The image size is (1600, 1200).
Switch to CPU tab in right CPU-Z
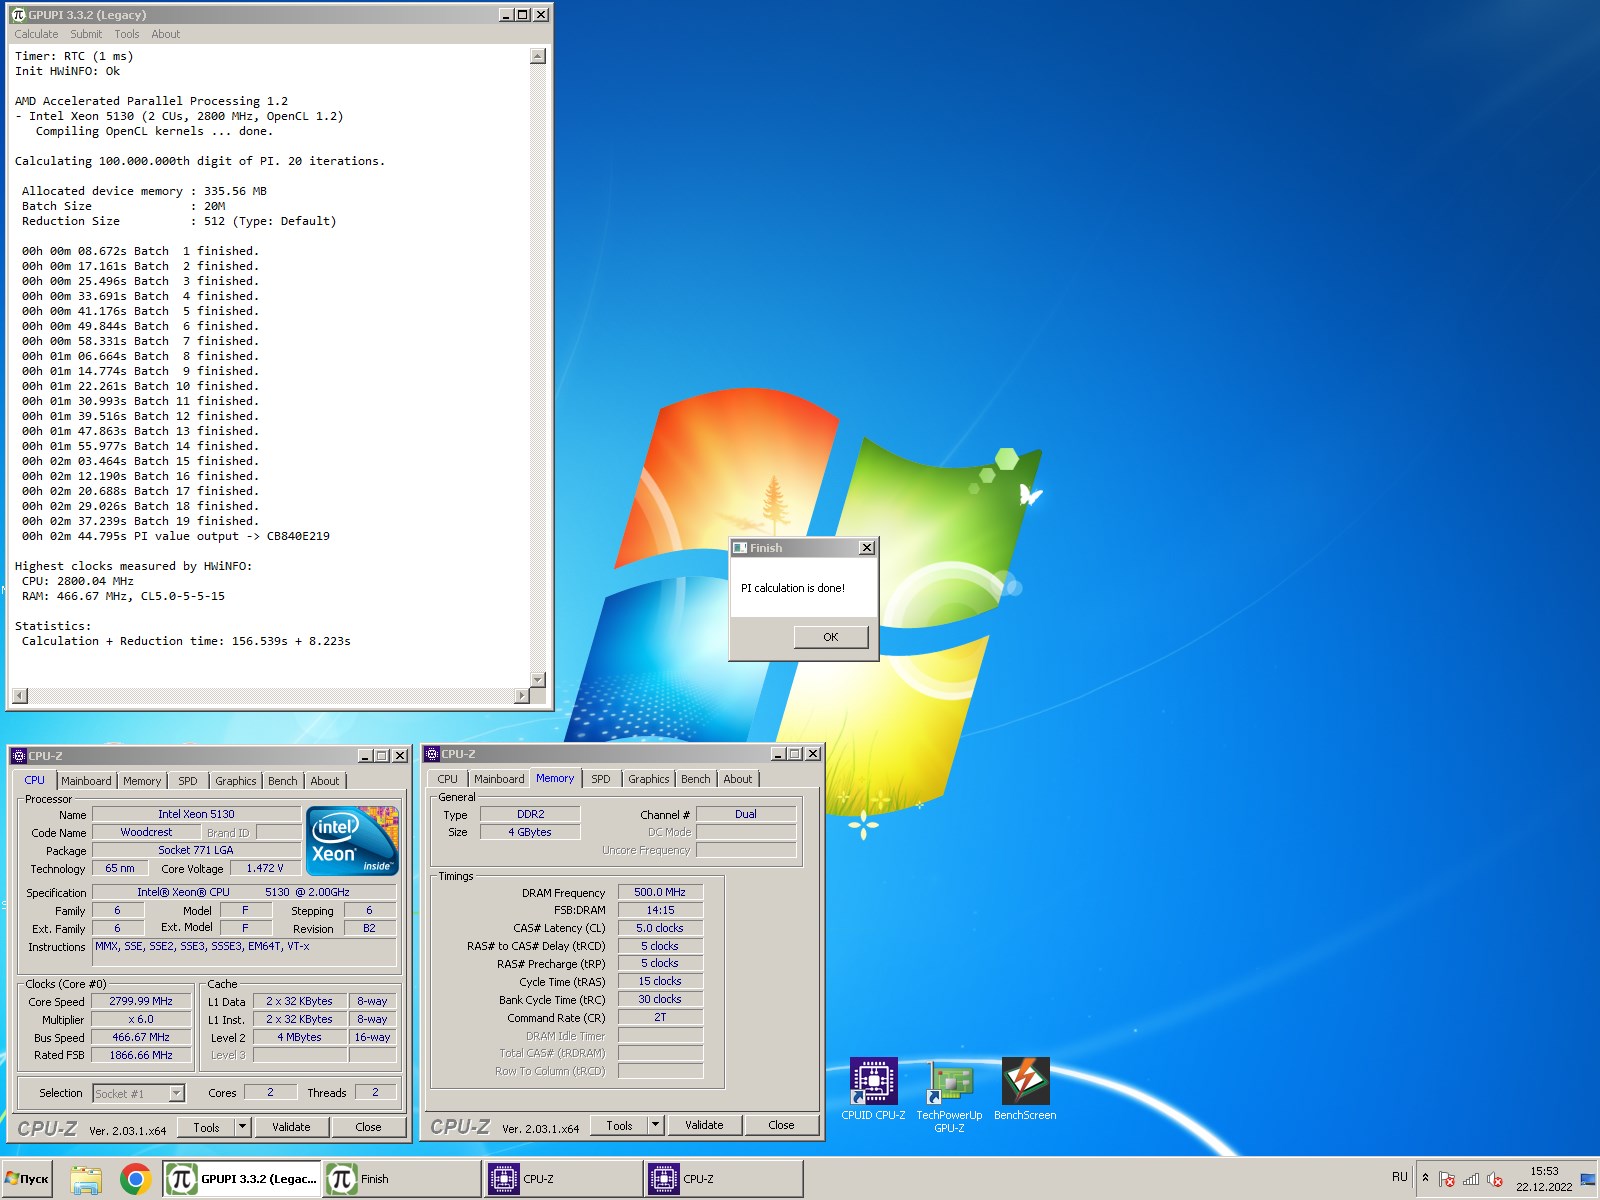[448, 779]
